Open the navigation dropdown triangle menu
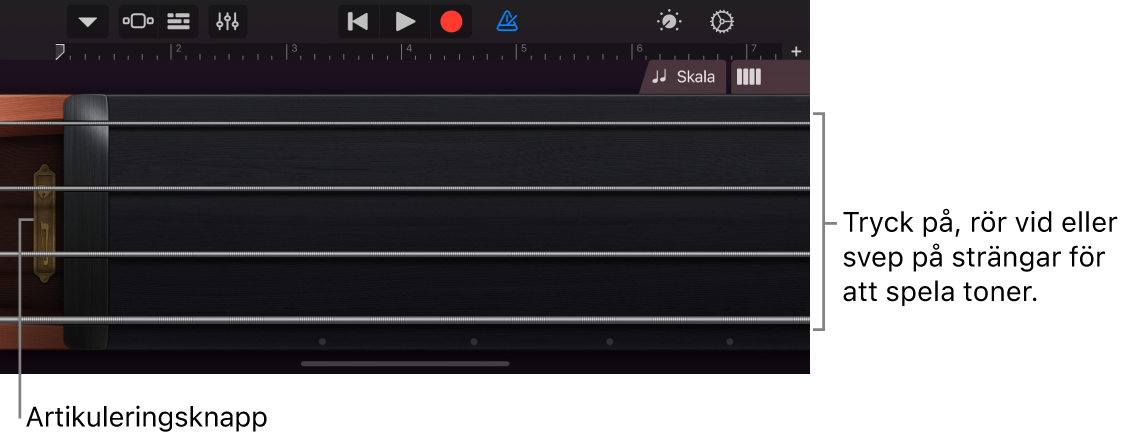 [x=88, y=22]
